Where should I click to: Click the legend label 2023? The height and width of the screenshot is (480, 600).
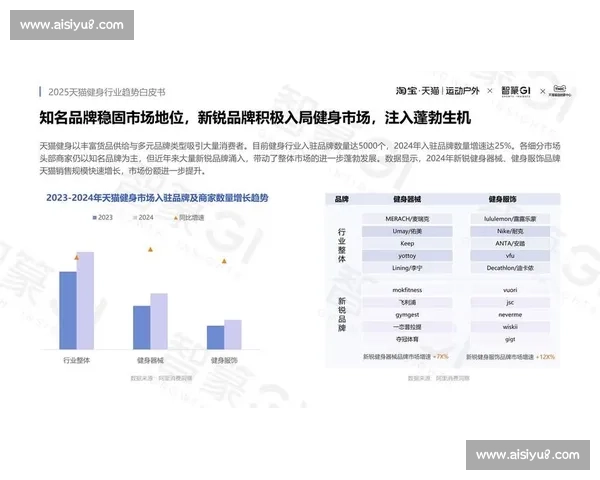(105, 217)
